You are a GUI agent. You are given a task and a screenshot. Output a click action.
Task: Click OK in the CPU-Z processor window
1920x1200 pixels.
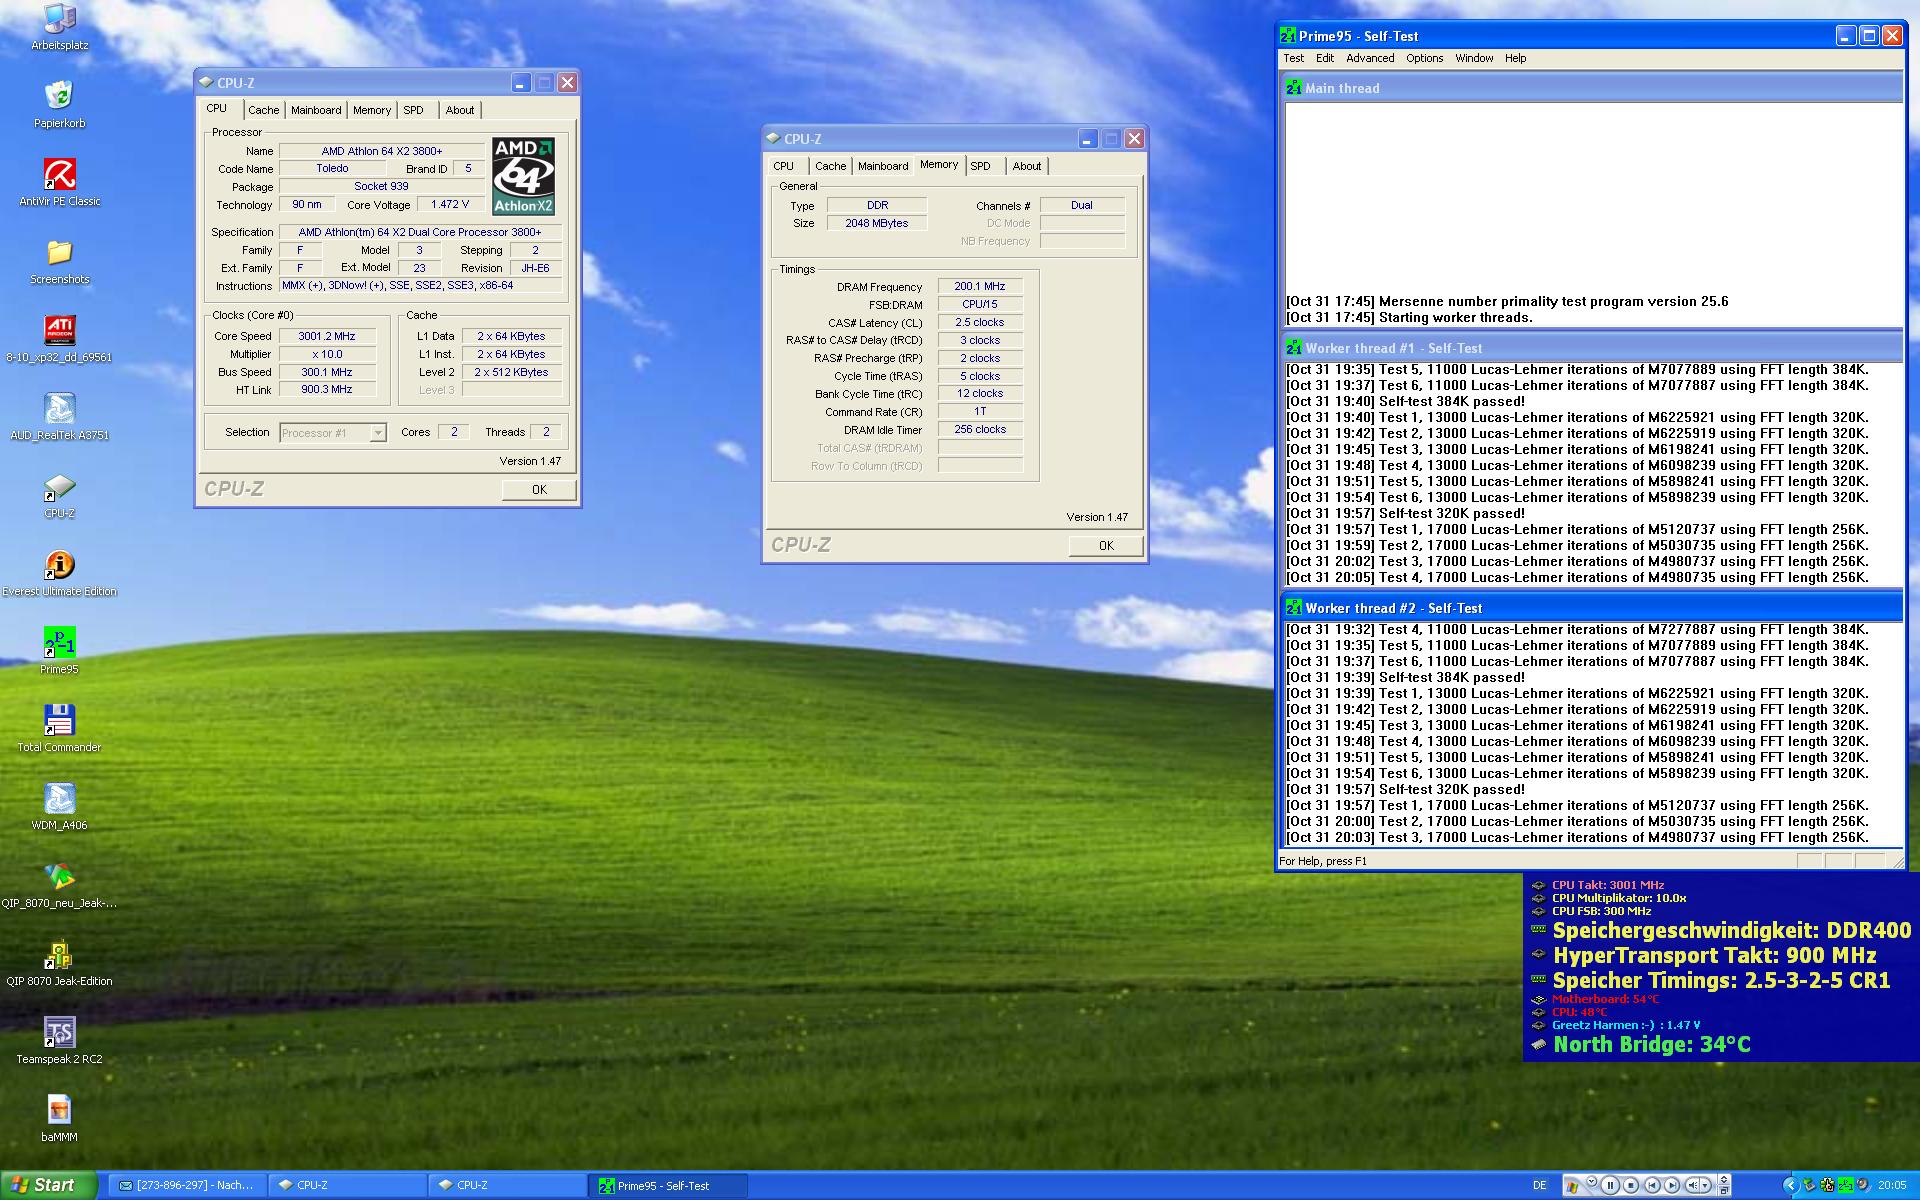pos(539,490)
